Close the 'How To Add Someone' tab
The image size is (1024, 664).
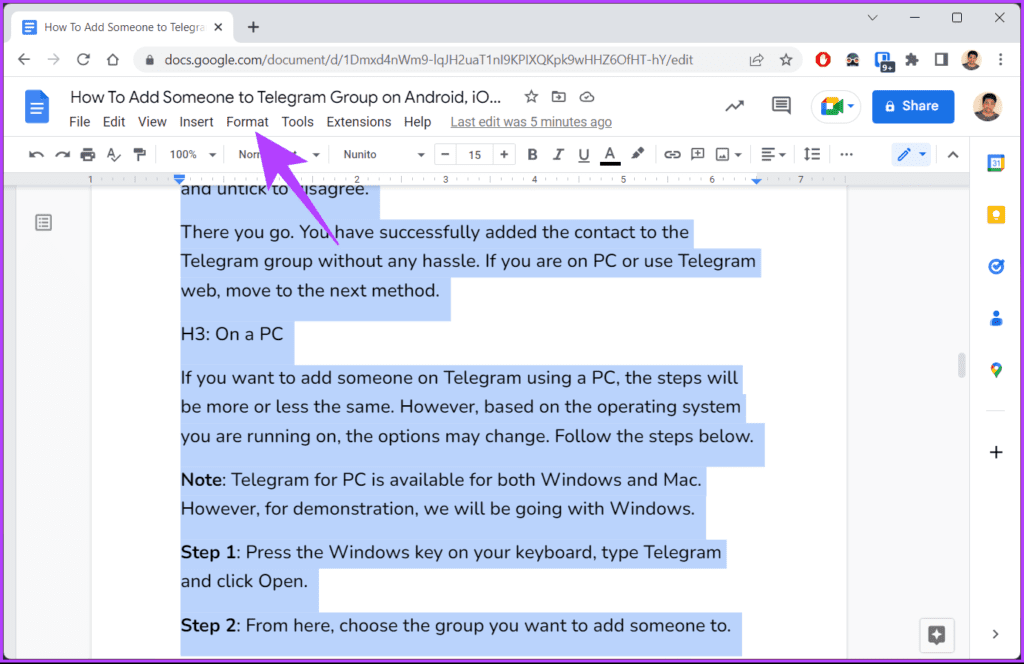point(218,27)
